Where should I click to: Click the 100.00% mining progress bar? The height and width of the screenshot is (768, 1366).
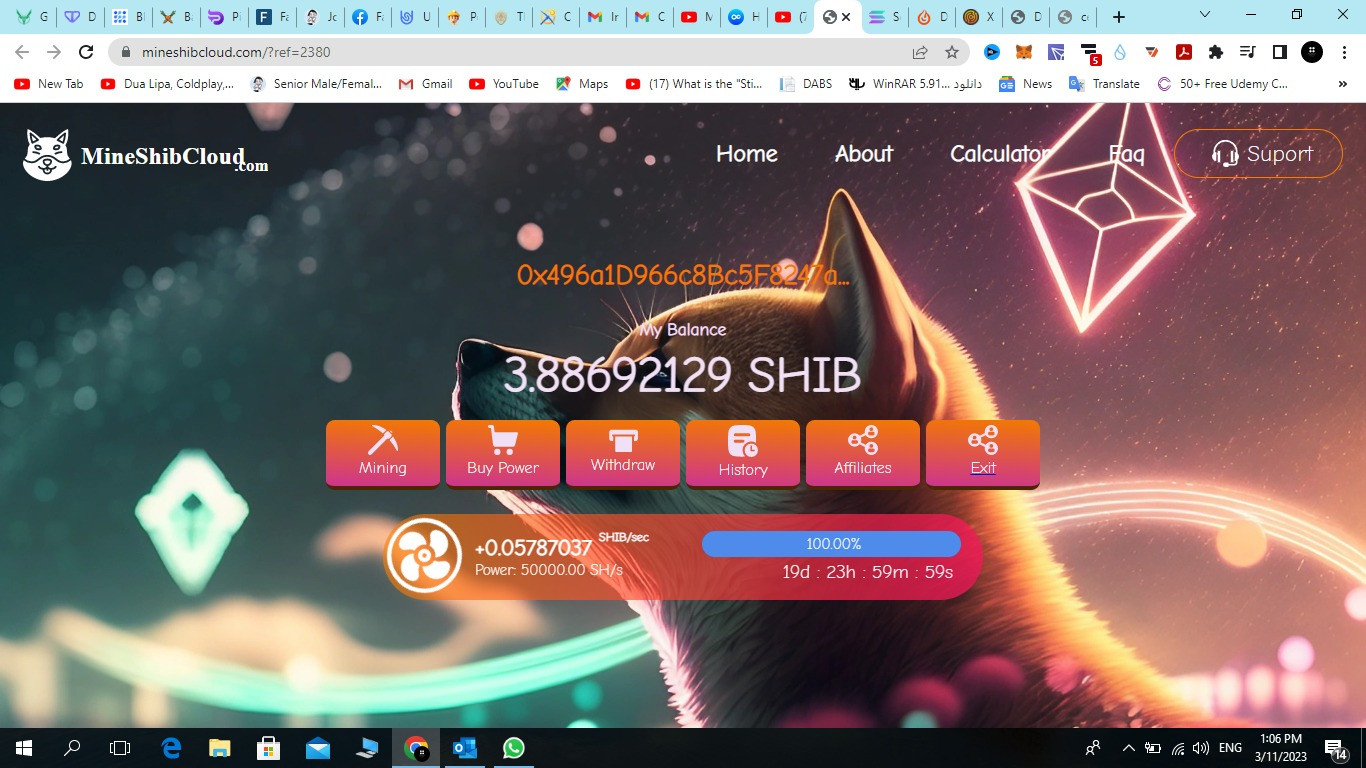coord(831,544)
